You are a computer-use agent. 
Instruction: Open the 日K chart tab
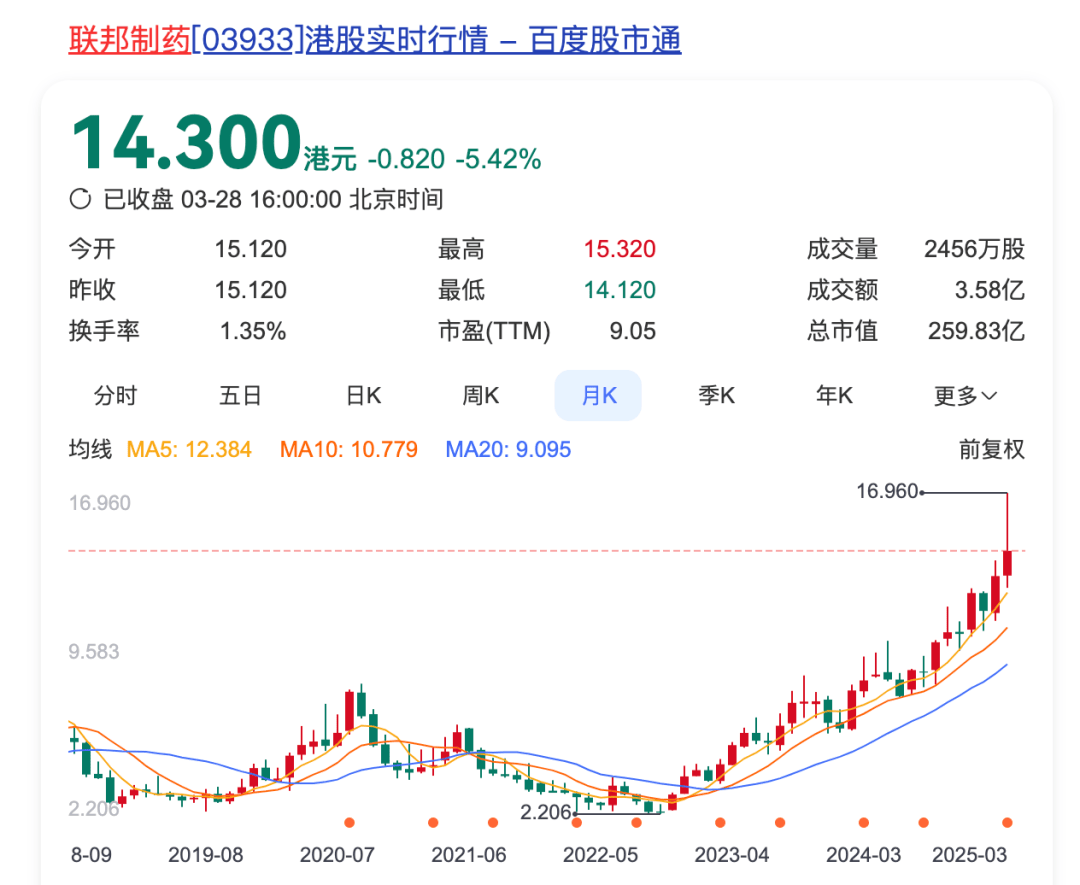(x=363, y=395)
